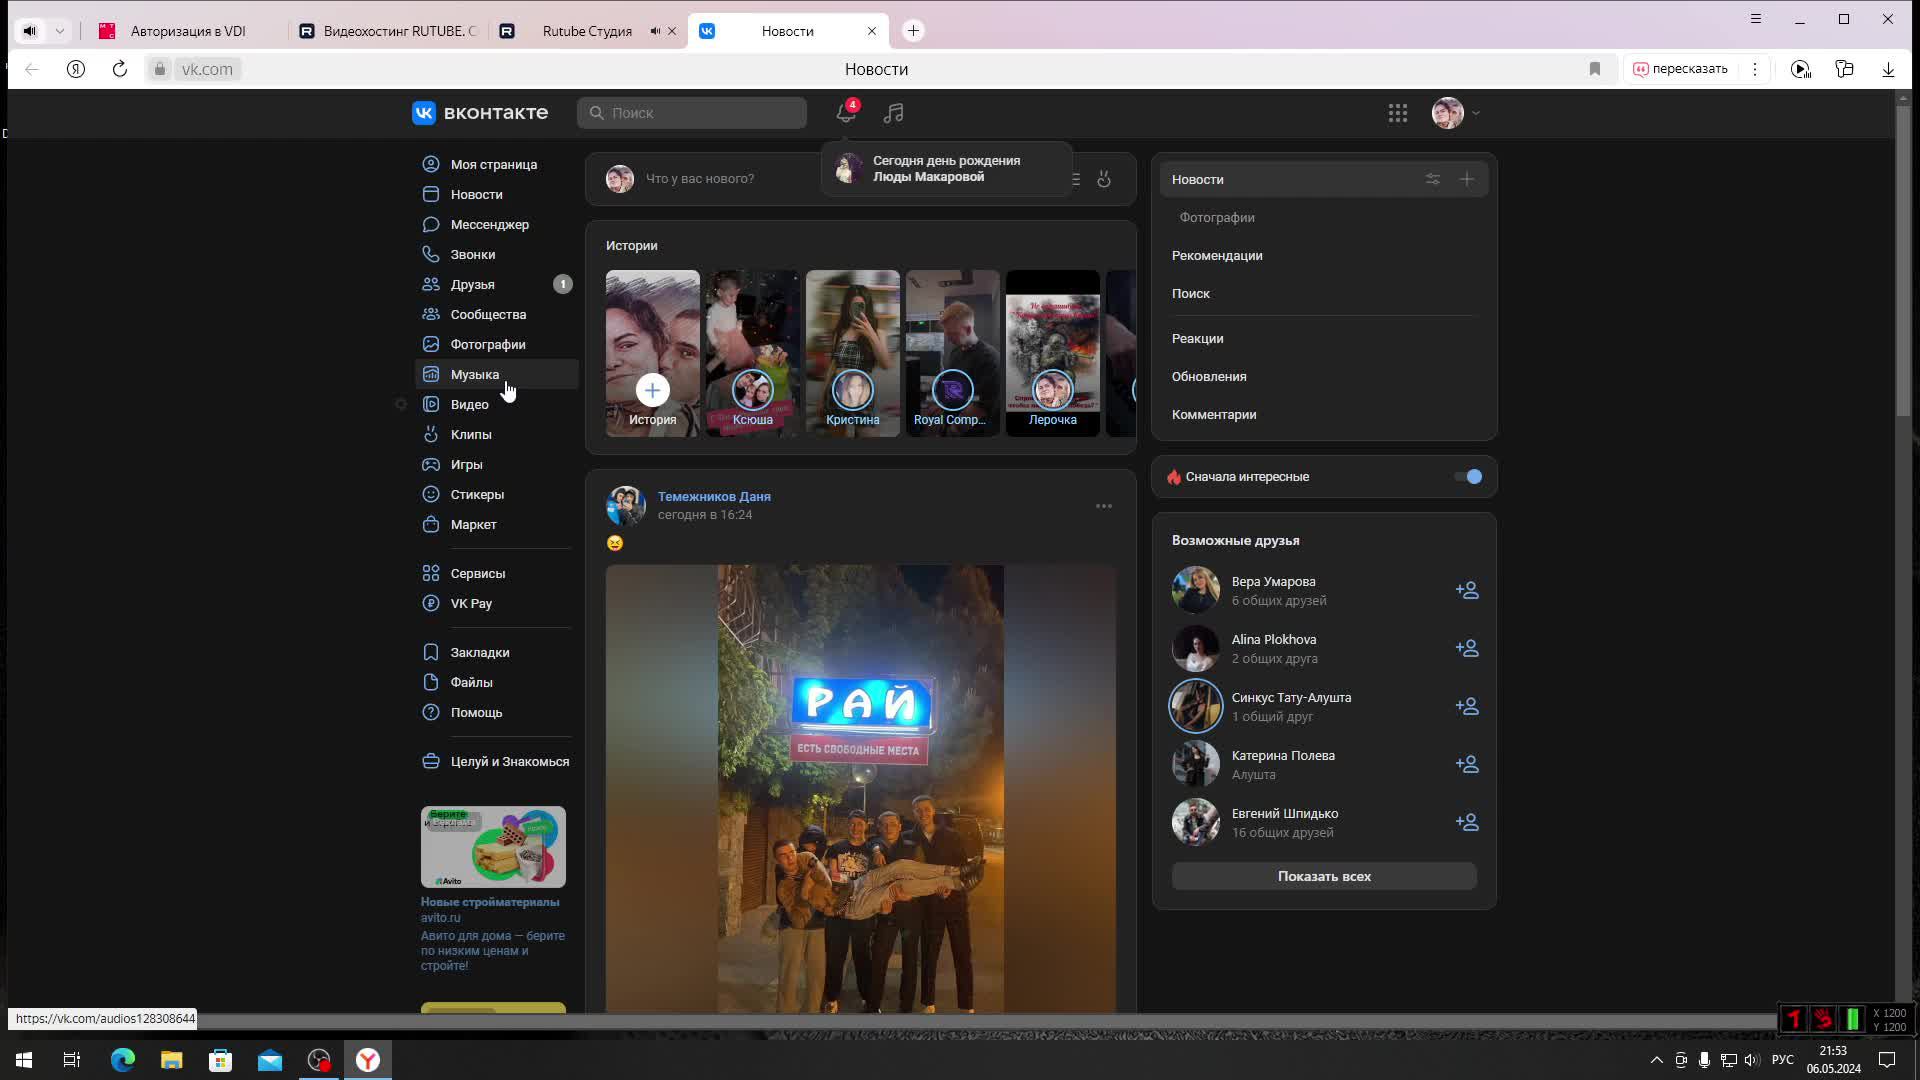1920x1080 pixels.
Task: Open Тележников Даня profile link
Action: pos(714,496)
